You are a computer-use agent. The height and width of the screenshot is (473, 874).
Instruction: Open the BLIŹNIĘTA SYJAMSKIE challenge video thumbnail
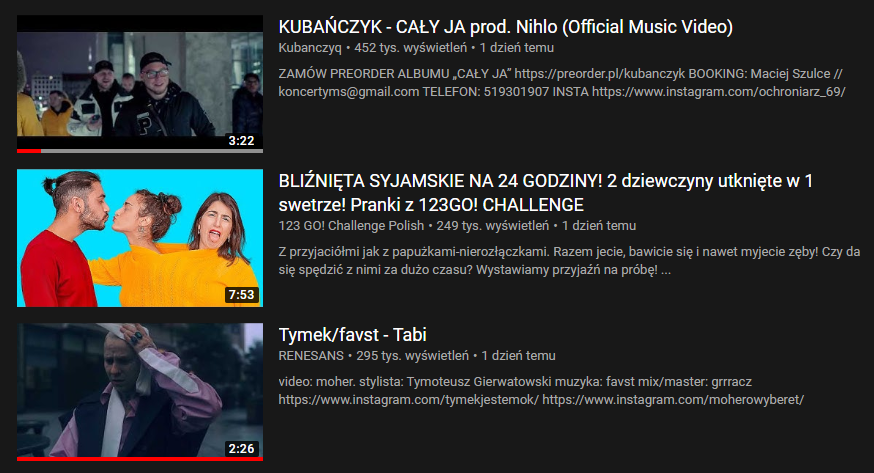140,238
